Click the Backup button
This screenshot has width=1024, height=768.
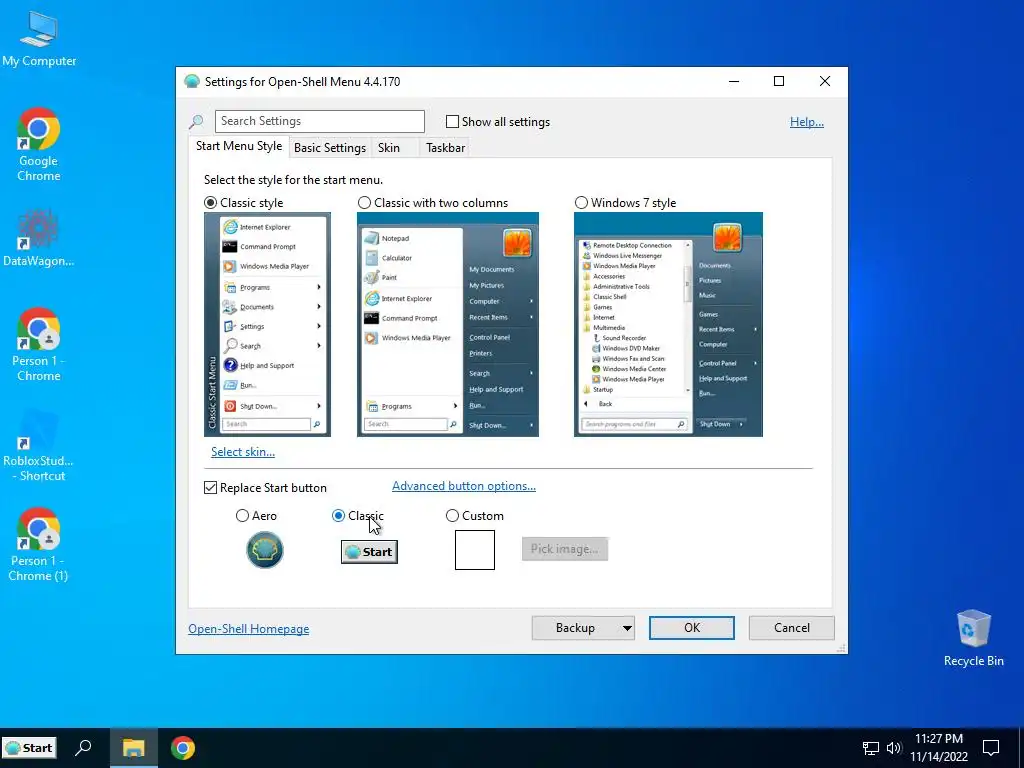click(x=575, y=628)
